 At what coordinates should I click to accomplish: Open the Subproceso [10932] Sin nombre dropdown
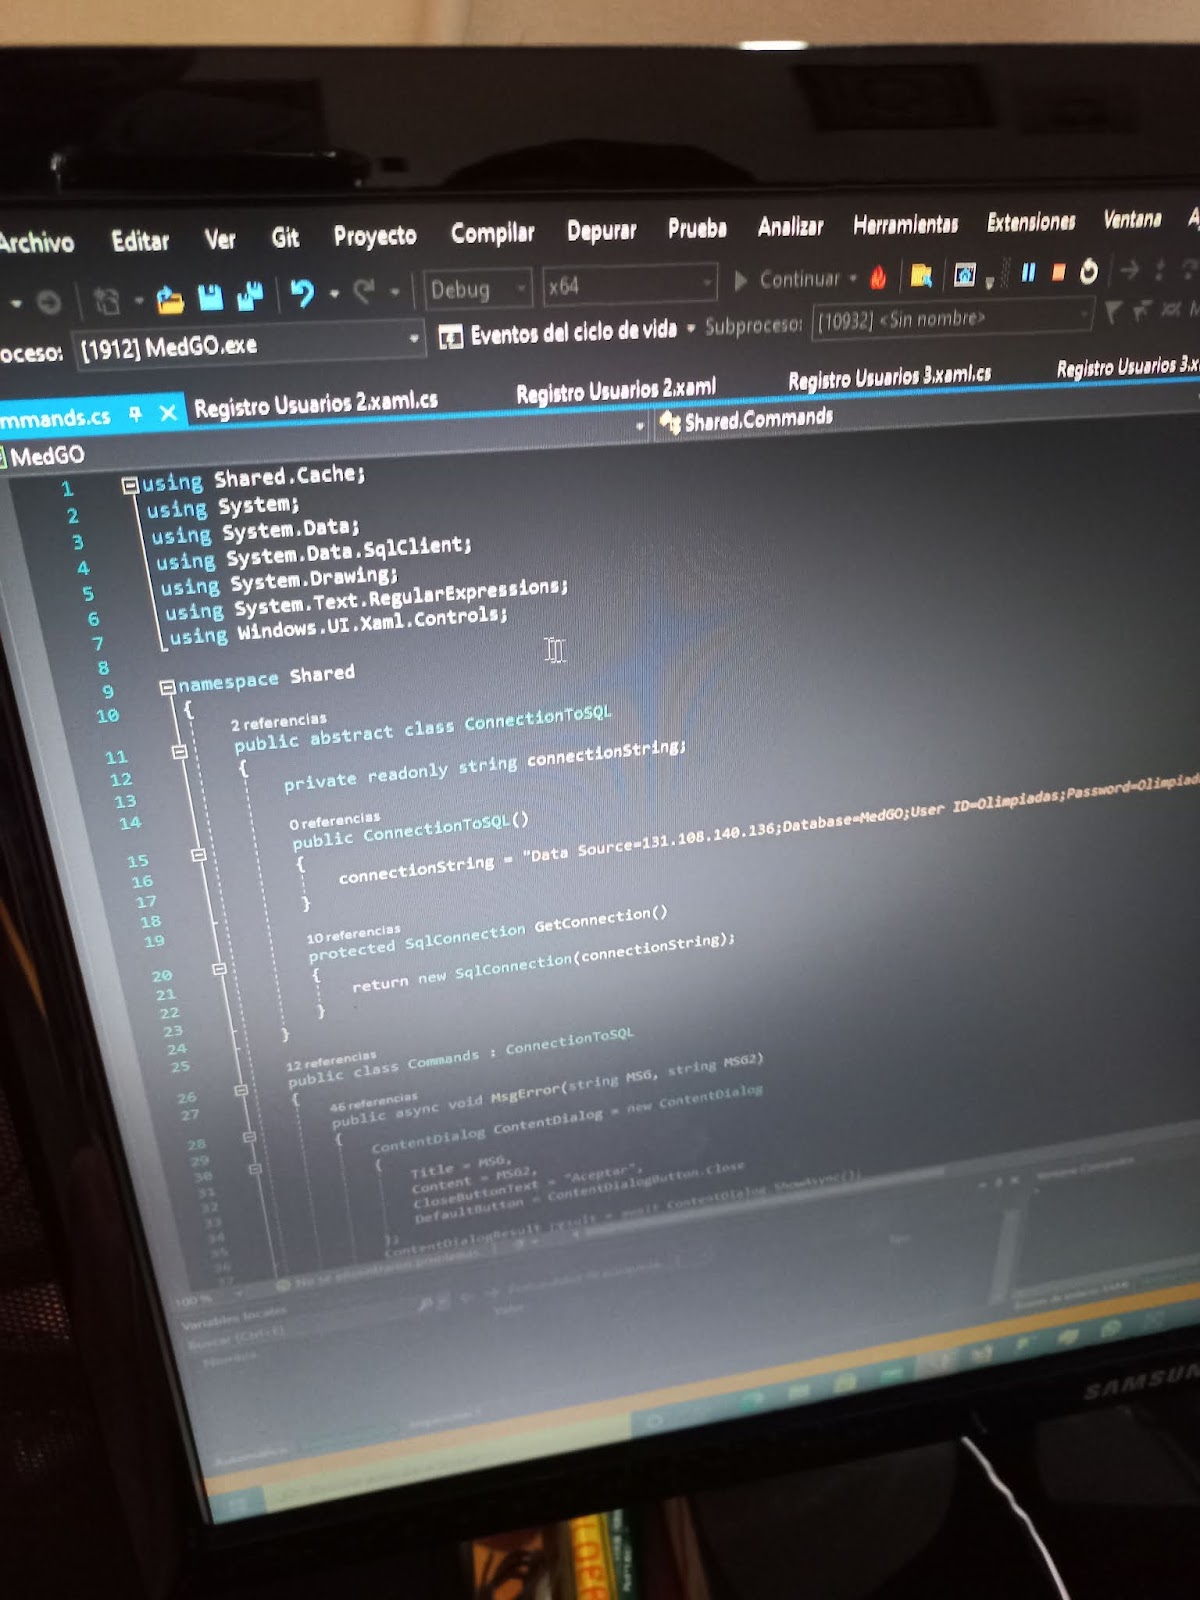click(954, 320)
